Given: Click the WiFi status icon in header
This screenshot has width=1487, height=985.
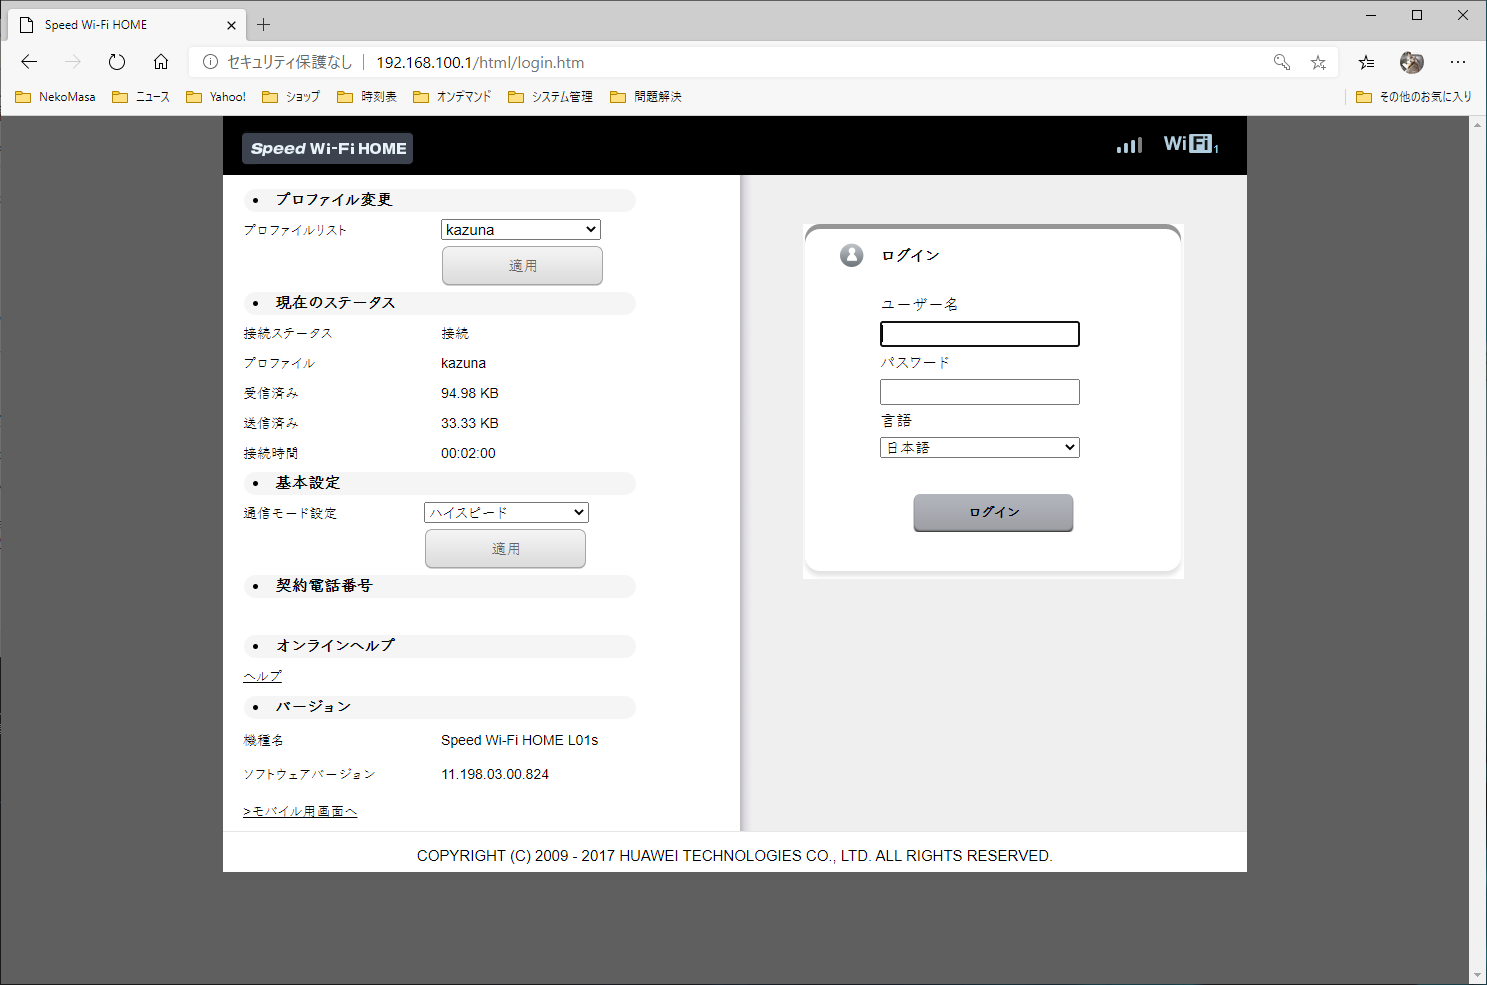Looking at the screenshot, I should (1190, 144).
